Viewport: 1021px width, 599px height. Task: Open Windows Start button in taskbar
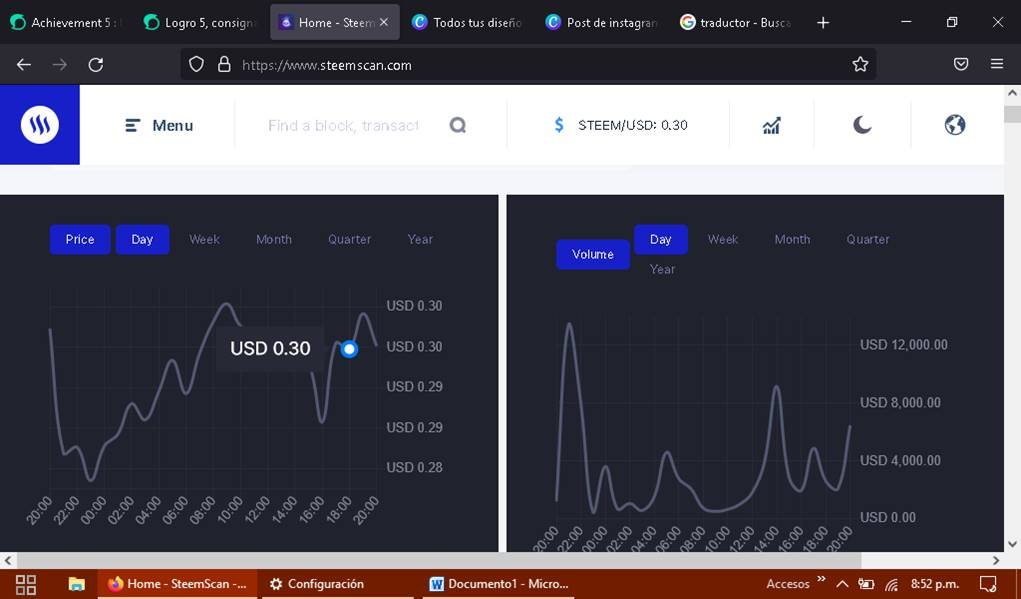click(x=25, y=584)
